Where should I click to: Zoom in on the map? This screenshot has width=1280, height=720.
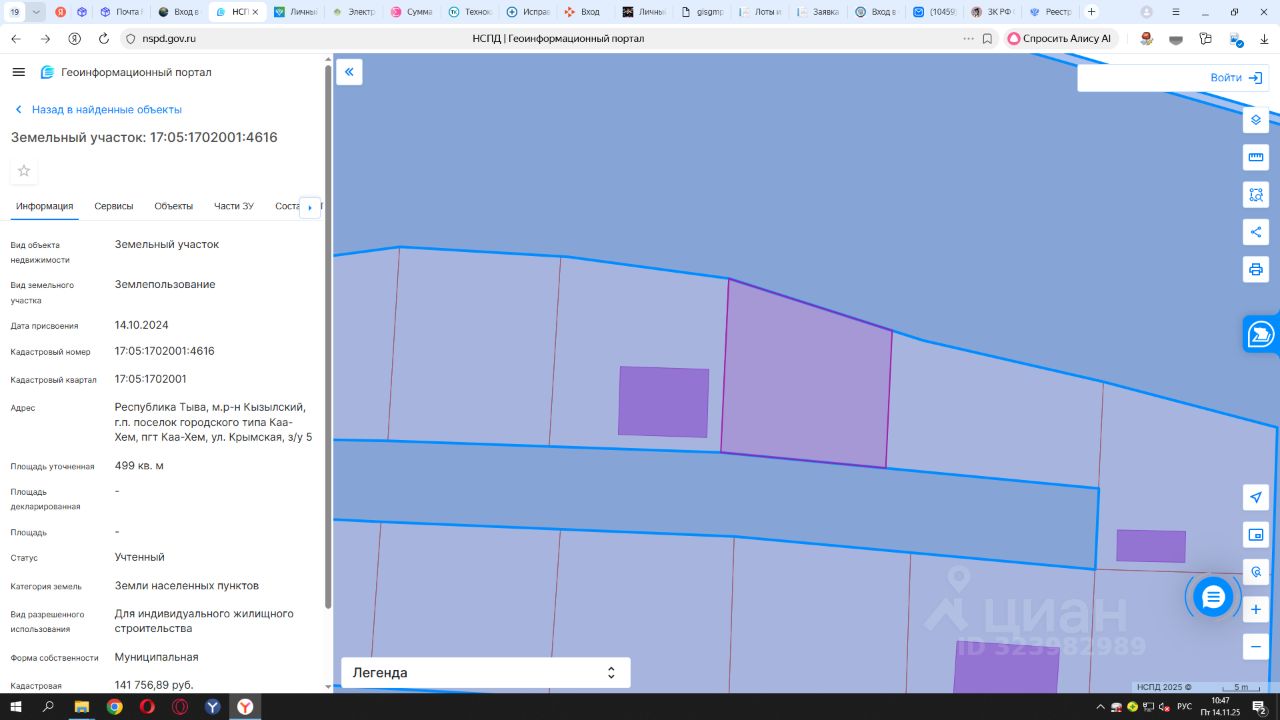coord(1256,609)
